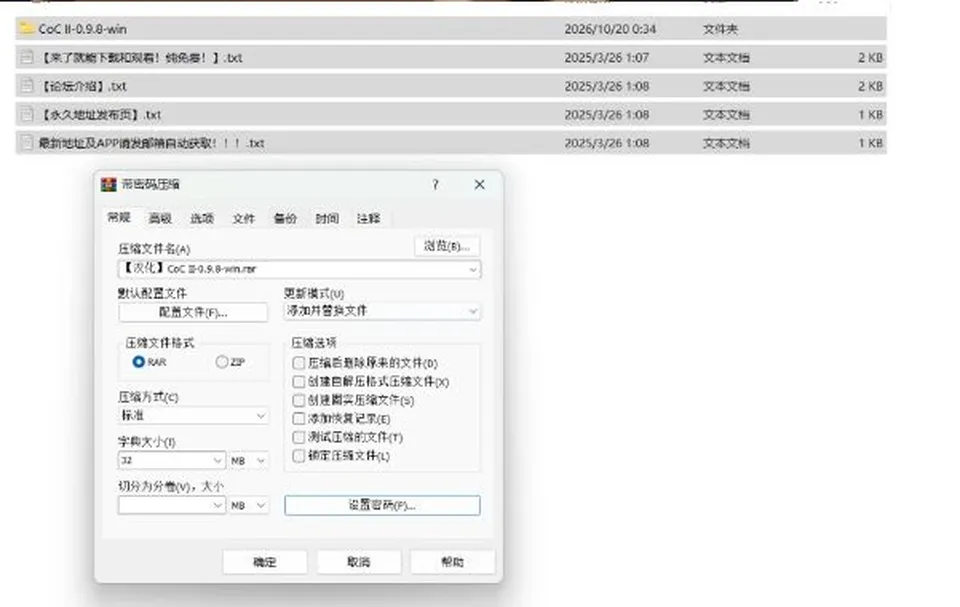The width and height of the screenshot is (960, 607).
Task: Open the 字典大小 dropdown showing 32
Action: click(x=171, y=460)
